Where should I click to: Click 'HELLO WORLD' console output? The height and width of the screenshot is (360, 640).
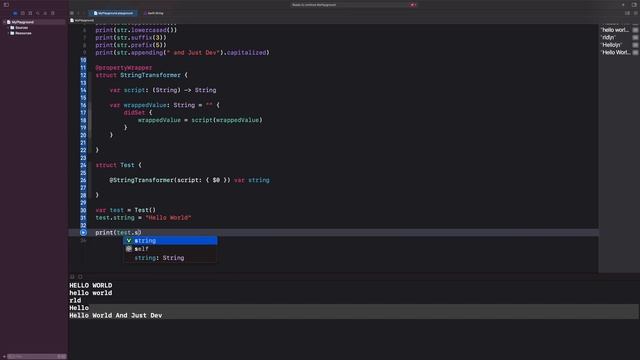[91, 285]
